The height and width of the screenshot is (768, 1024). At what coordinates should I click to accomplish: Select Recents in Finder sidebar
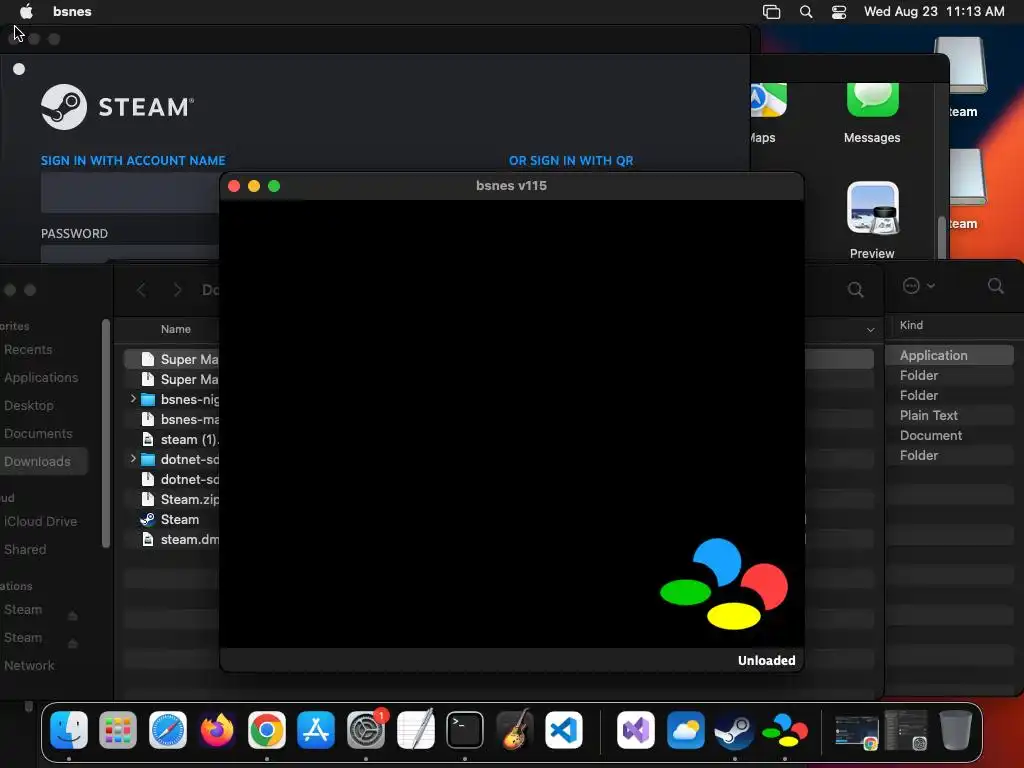pyautogui.click(x=28, y=349)
